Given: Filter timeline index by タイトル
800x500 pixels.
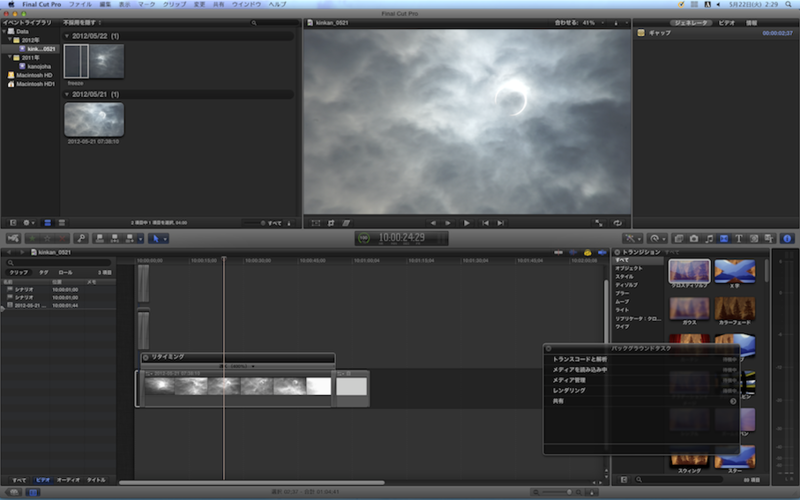Looking at the screenshot, I should pos(96,480).
